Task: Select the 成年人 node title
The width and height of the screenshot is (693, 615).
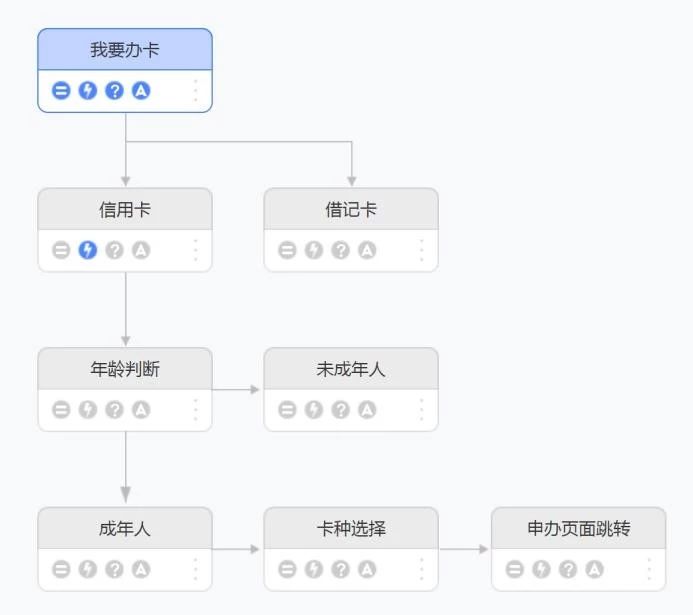Action: click(125, 528)
